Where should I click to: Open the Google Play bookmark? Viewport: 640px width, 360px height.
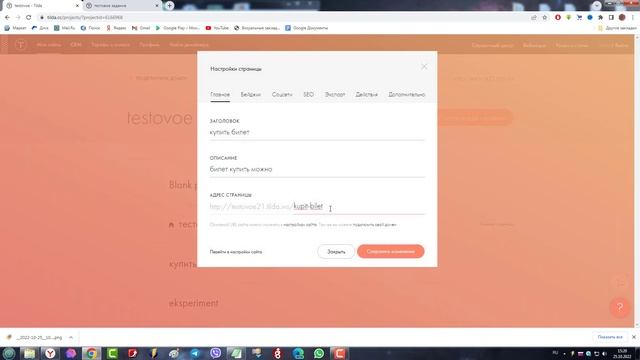178,28
